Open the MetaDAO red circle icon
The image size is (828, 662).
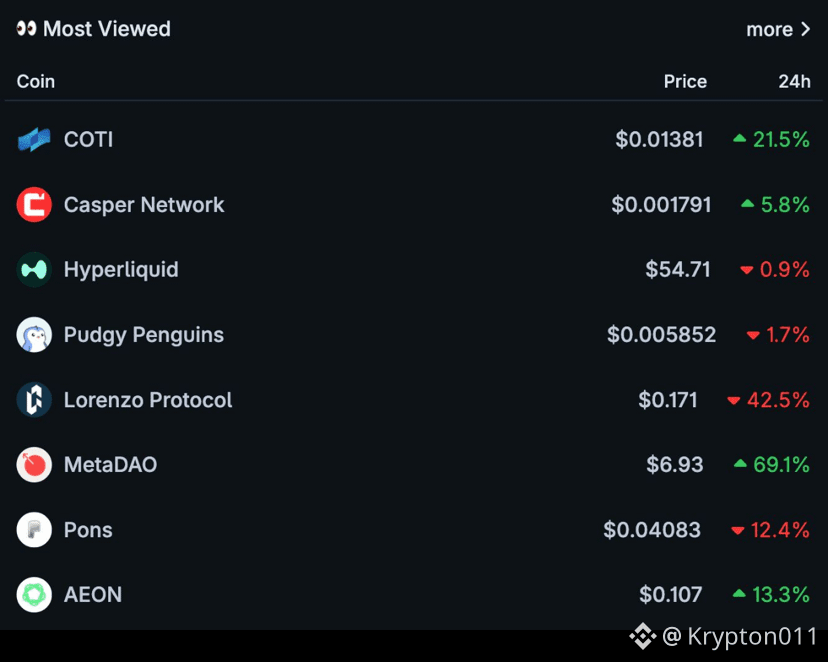(x=34, y=465)
